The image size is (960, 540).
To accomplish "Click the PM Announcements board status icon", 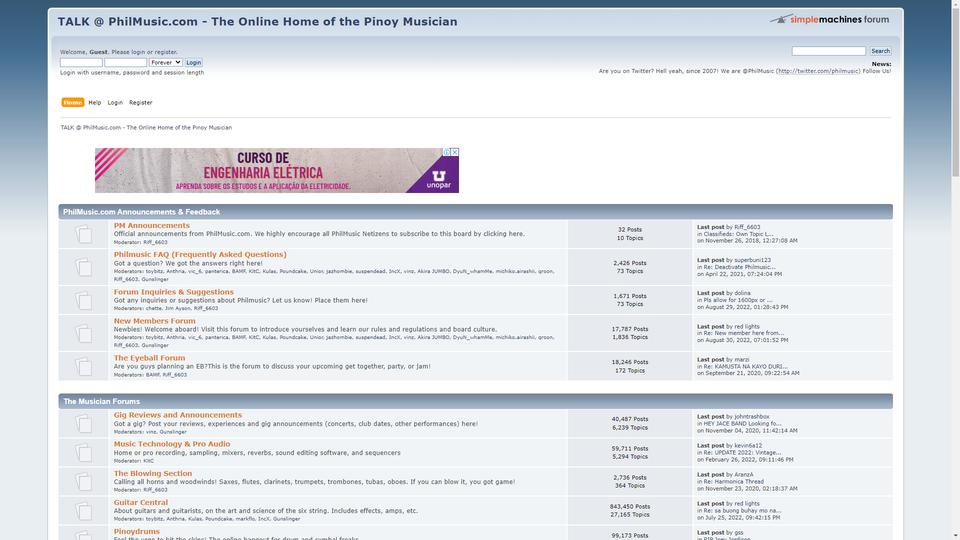I will [84, 234].
